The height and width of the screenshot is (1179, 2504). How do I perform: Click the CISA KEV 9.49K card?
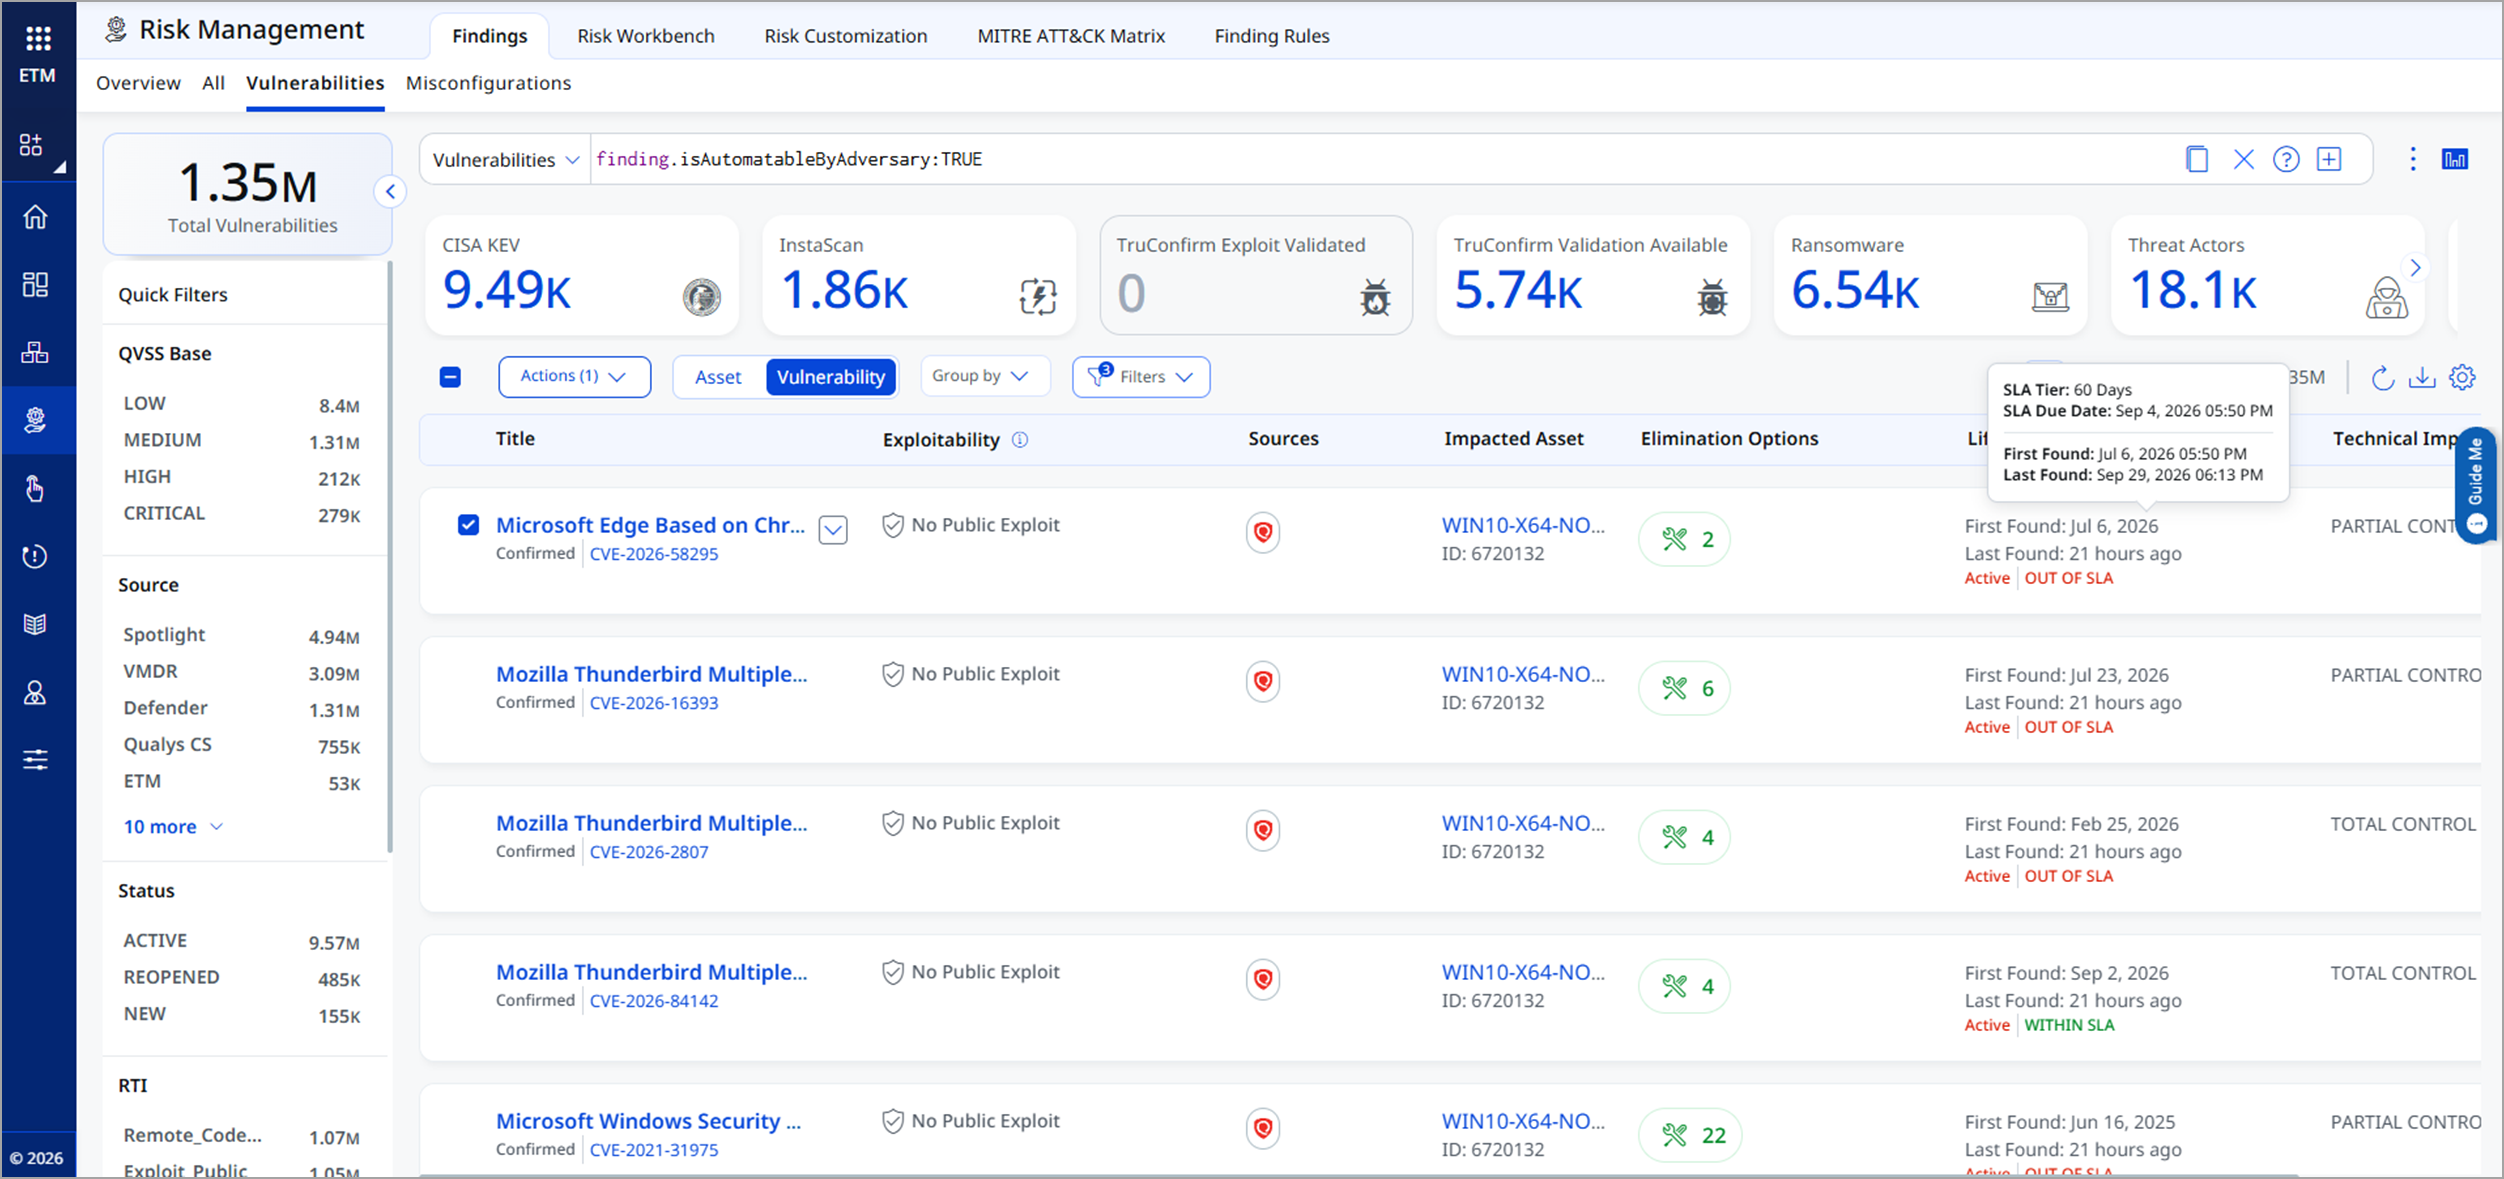pyautogui.click(x=582, y=275)
